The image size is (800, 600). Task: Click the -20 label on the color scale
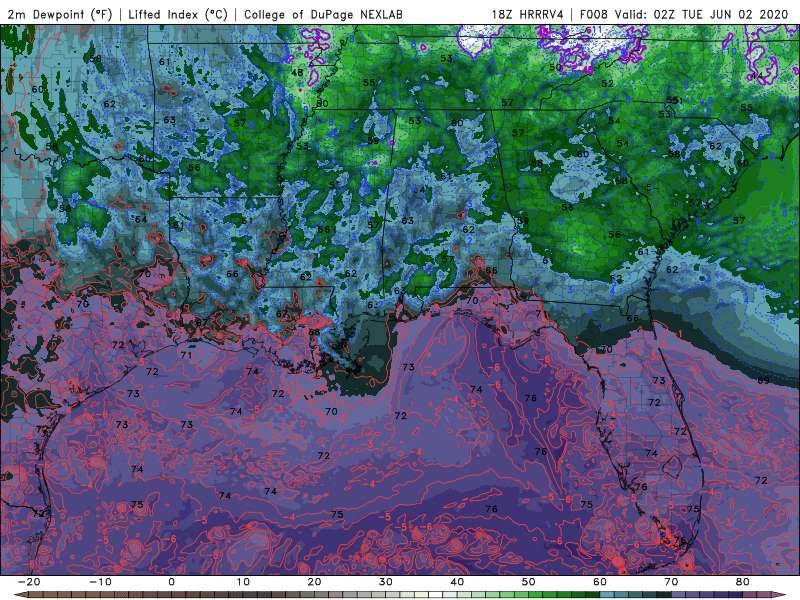29,582
